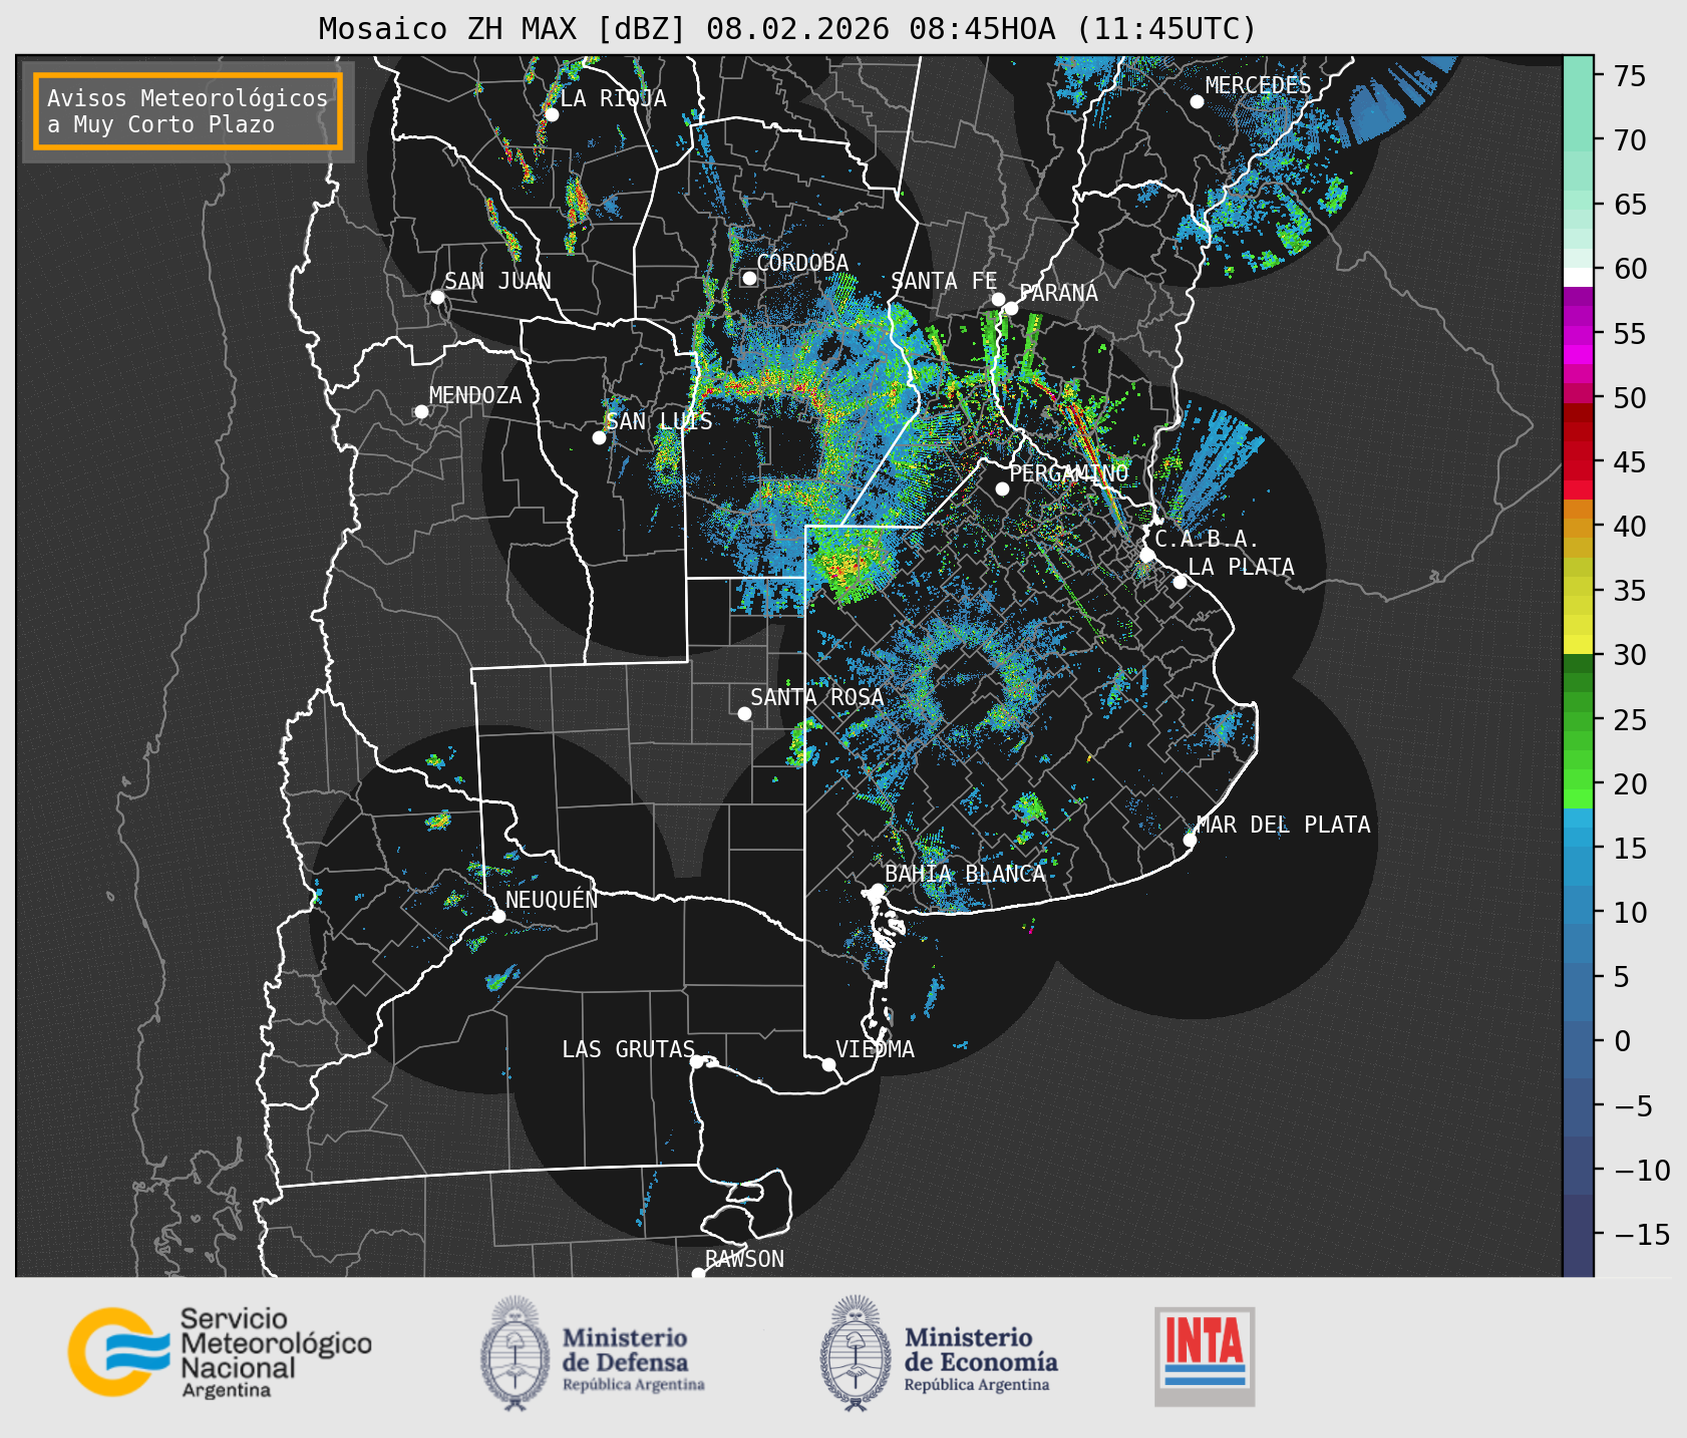Screen dimensions: 1687x1438
Task: Open the Avisos Meteorológicos a Muy Corto Plazo box
Action: [x=188, y=111]
